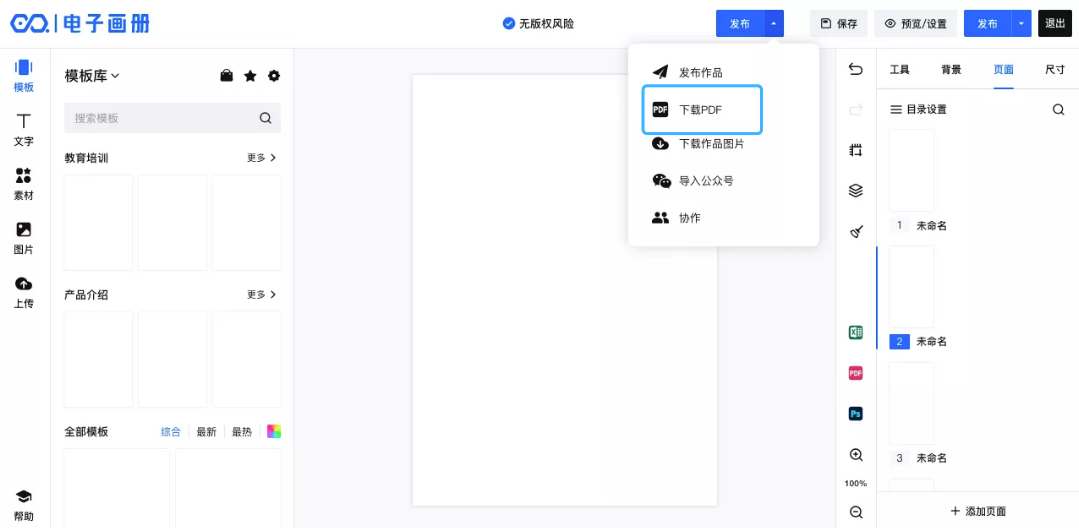The width and height of the screenshot is (1079, 528).
Task: Zoom in with the plus magnifier icon
Action: coord(855,454)
